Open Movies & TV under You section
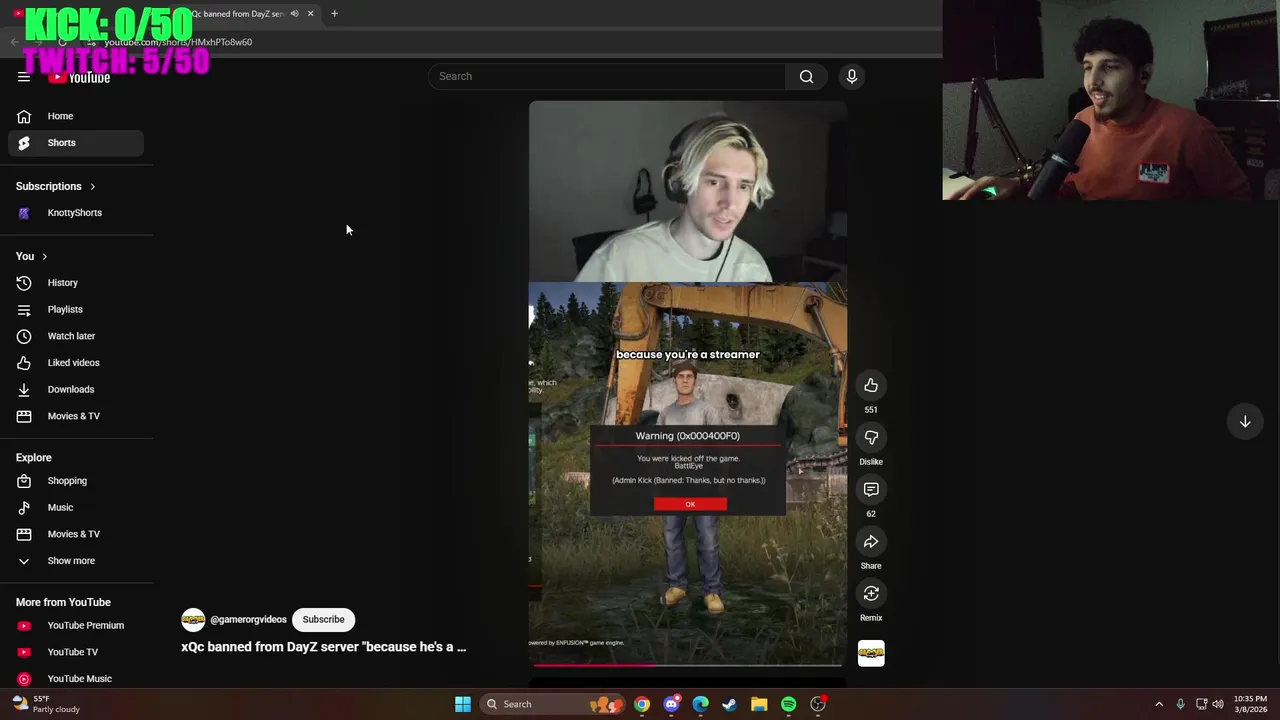This screenshot has height=720, width=1280. click(76, 416)
